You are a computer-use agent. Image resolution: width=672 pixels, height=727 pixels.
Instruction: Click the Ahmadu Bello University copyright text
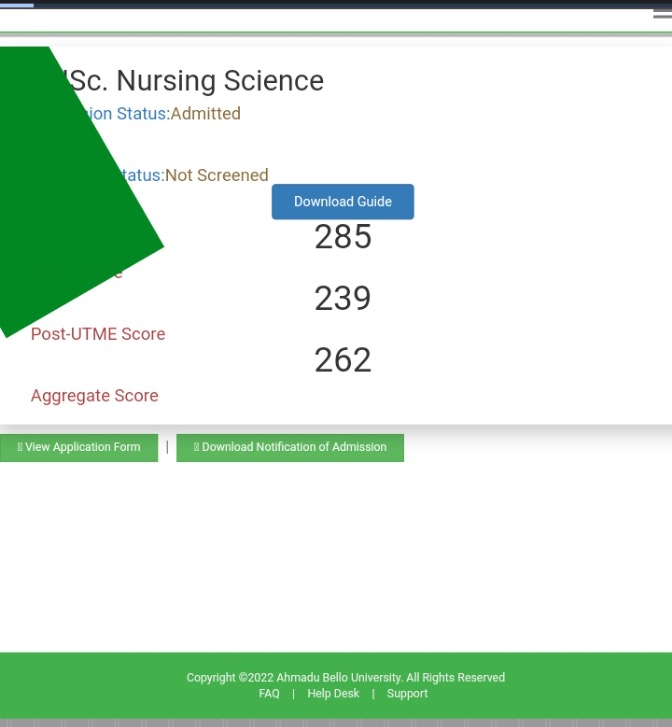(x=345, y=677)
